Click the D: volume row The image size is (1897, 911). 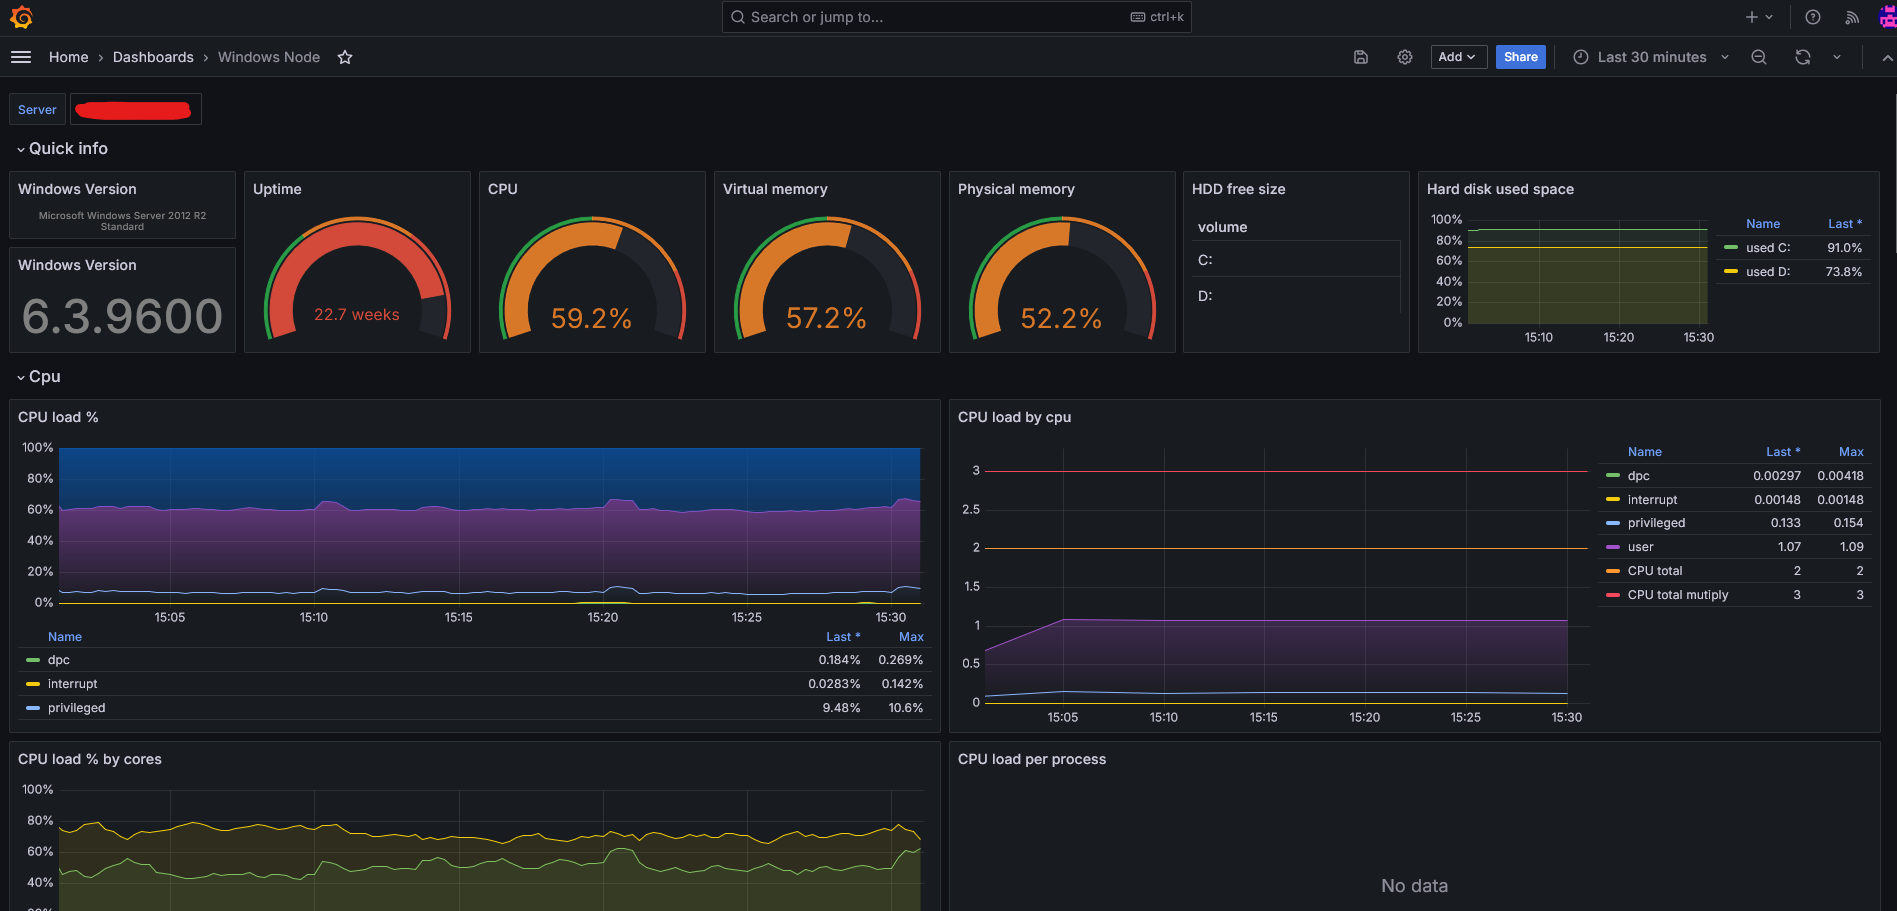(x=1296, y=296)
